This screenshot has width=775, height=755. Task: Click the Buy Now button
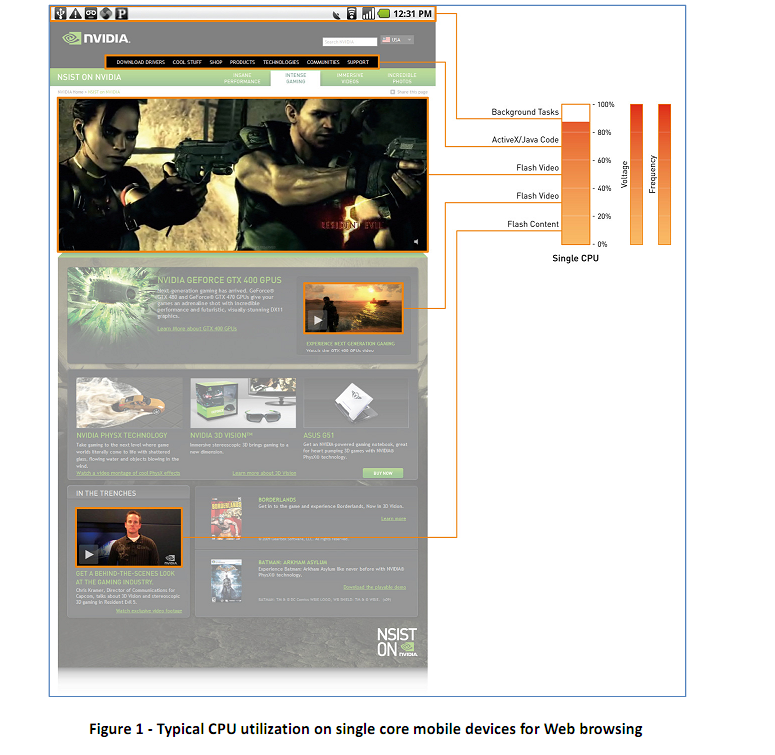pos(383,473)
